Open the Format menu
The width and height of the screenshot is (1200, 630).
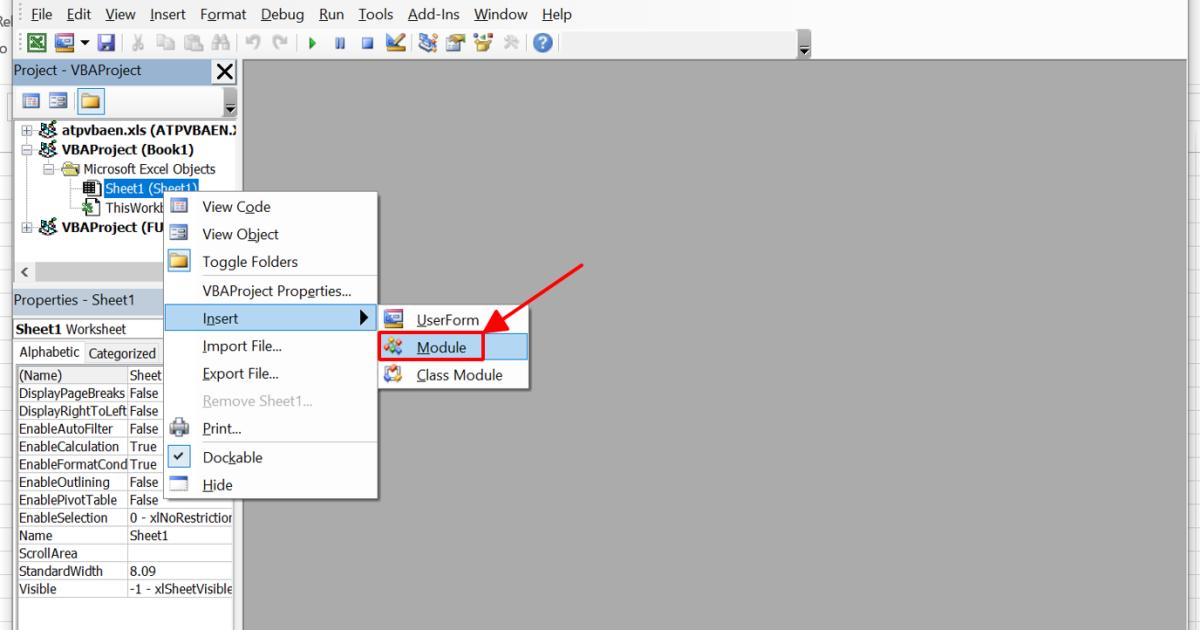tap(223, 14)
